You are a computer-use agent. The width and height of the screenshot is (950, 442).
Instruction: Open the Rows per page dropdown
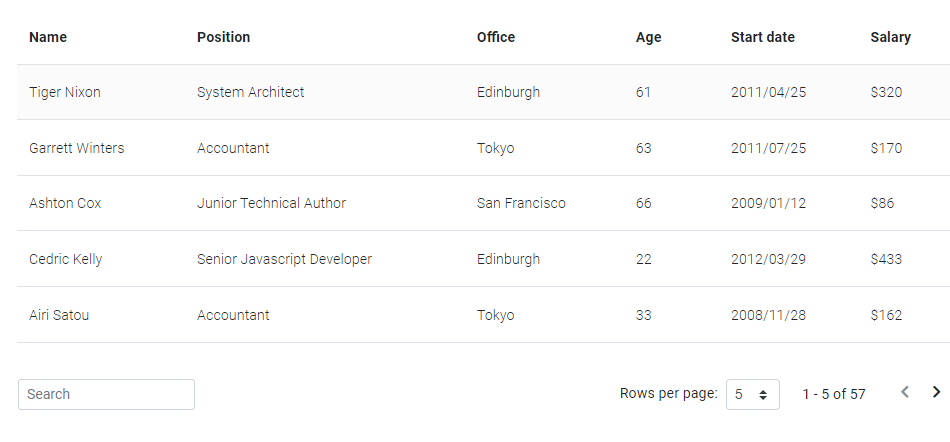point(752,394)
